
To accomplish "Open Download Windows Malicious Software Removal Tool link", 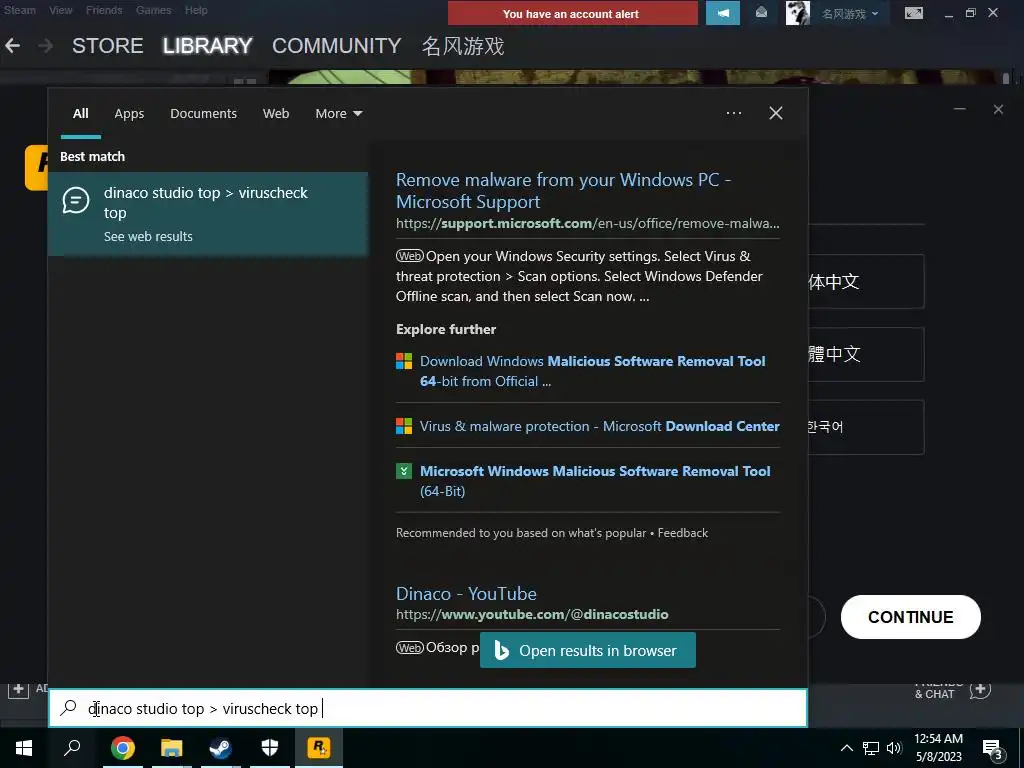I will coord(592,371).
